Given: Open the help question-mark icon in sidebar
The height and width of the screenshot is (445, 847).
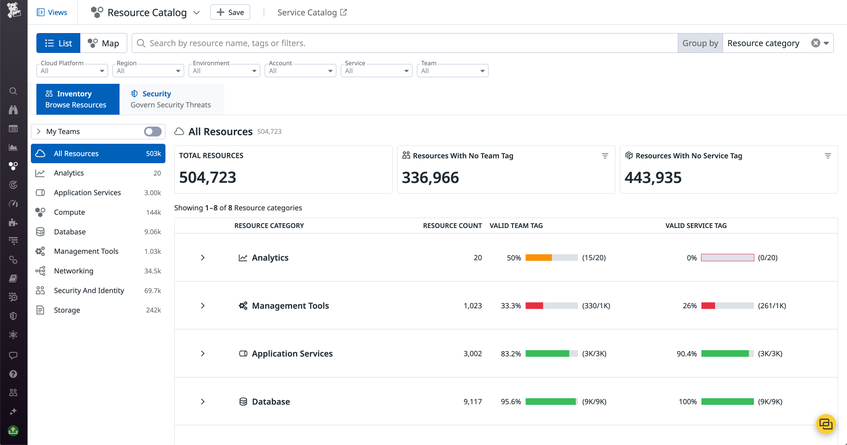Looking at the screenshot, I should (x=13, y=374).
